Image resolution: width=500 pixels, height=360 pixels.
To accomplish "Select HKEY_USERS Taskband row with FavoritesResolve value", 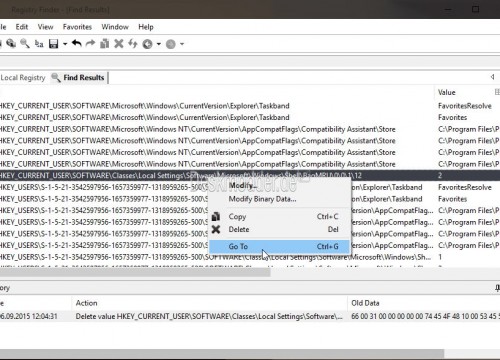I will click(250, 187).
